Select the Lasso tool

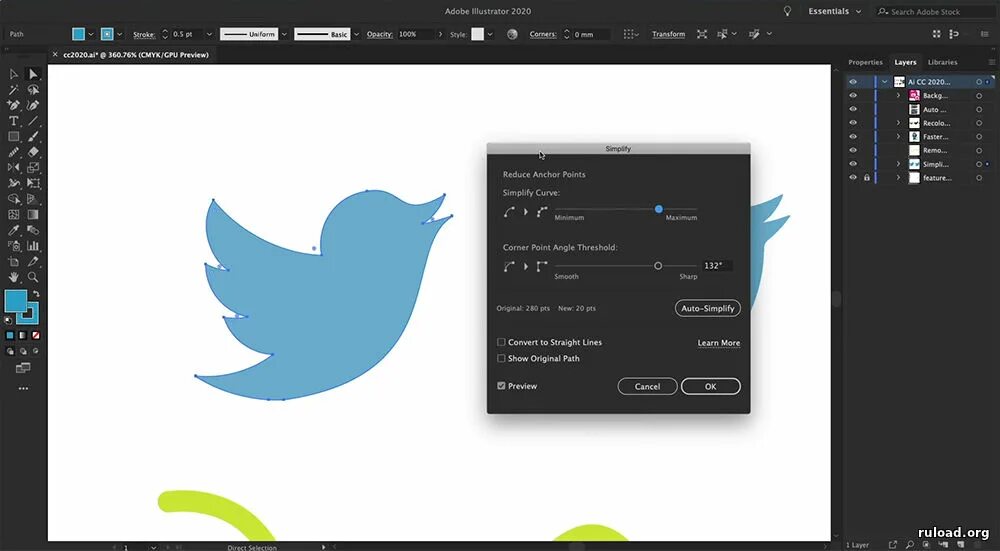click(x=33, y=90)
